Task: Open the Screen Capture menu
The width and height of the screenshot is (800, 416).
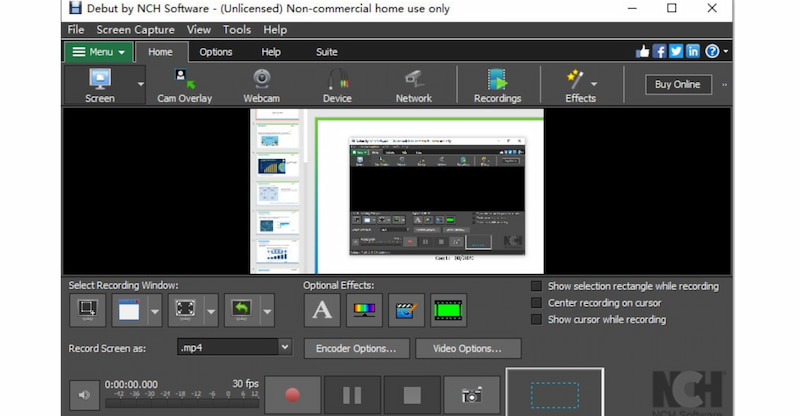Action: pyautogui.click(x=136, y=30)
